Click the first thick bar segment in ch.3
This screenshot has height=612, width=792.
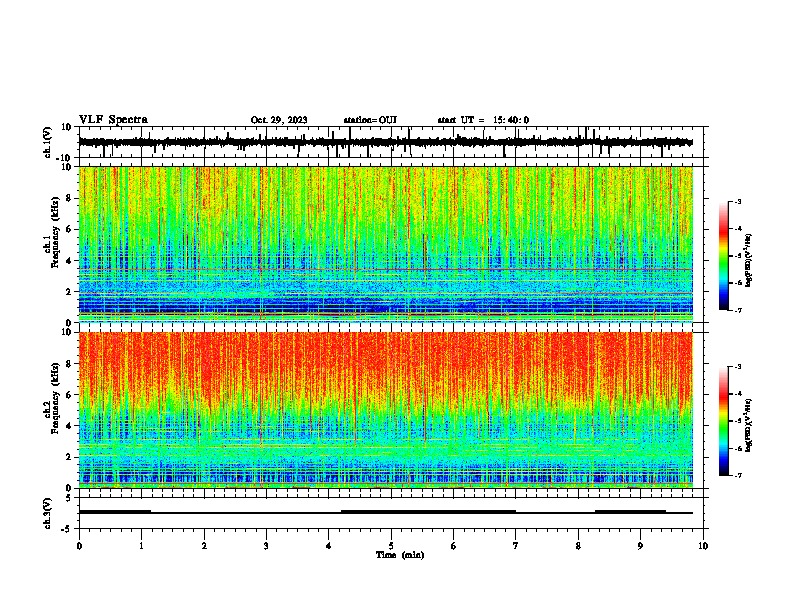coord(115,512)
